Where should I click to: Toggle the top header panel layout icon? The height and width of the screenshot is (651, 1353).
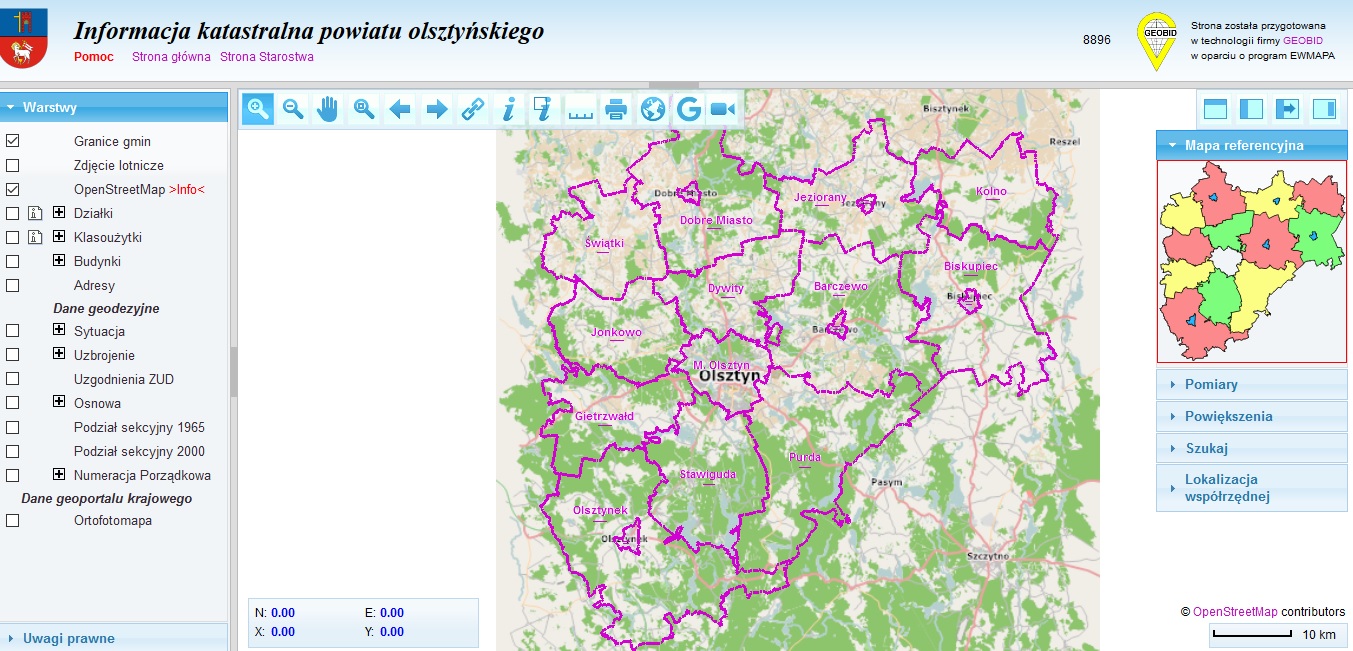1215,109
